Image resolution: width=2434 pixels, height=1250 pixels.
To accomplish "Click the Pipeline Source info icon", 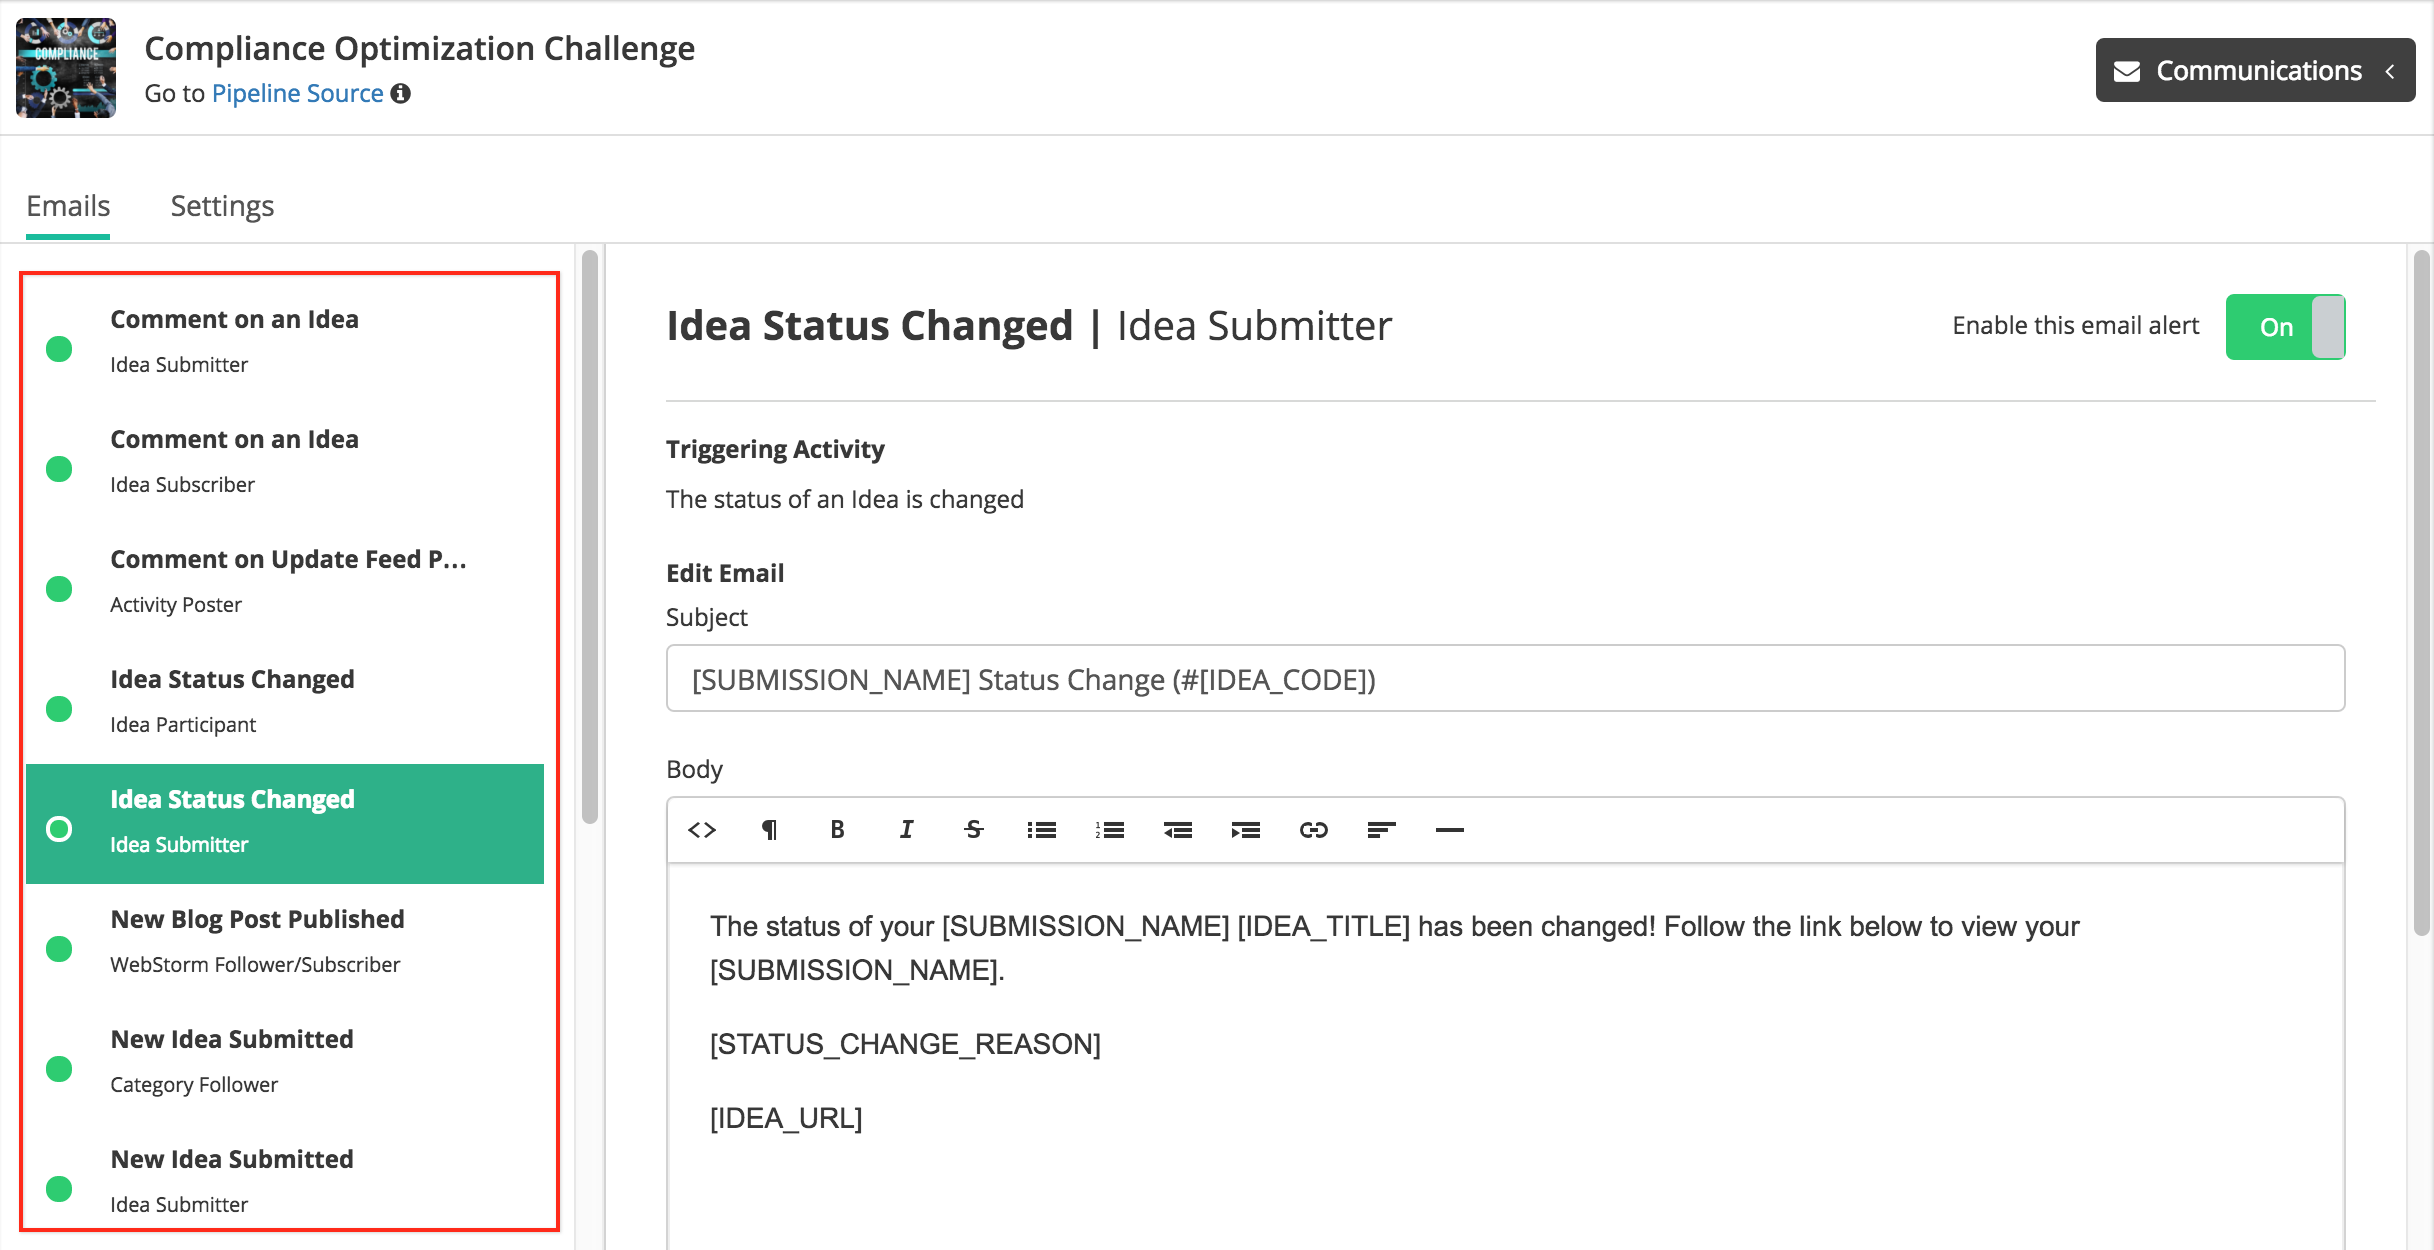I will point(401,93).
